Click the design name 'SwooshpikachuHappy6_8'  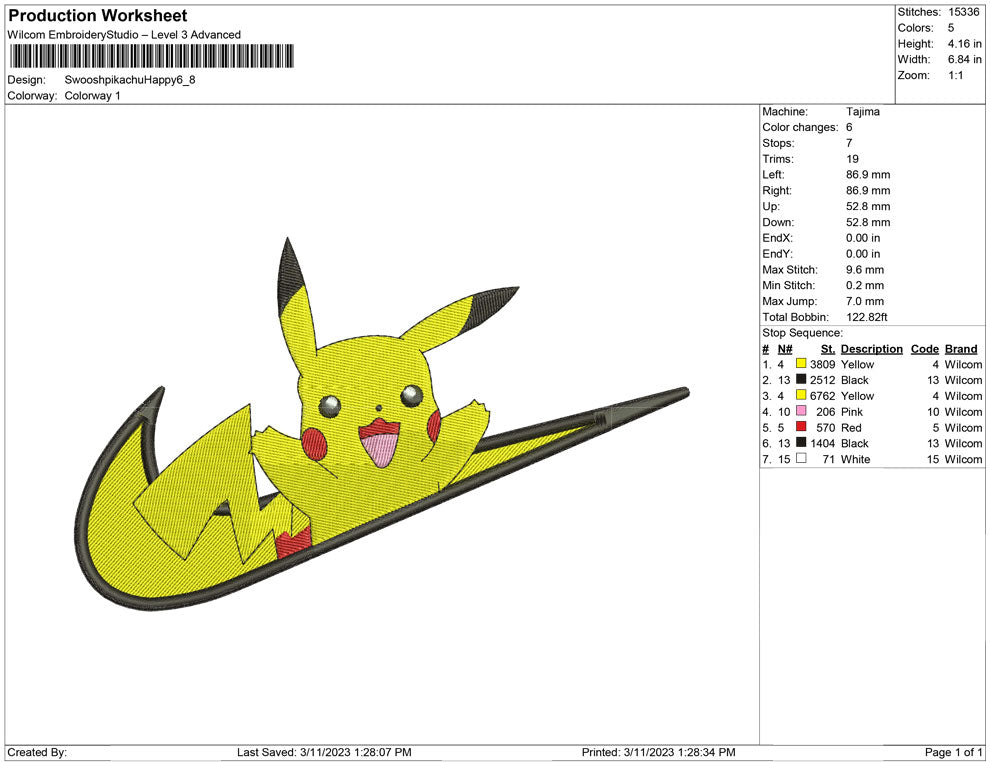130,80
